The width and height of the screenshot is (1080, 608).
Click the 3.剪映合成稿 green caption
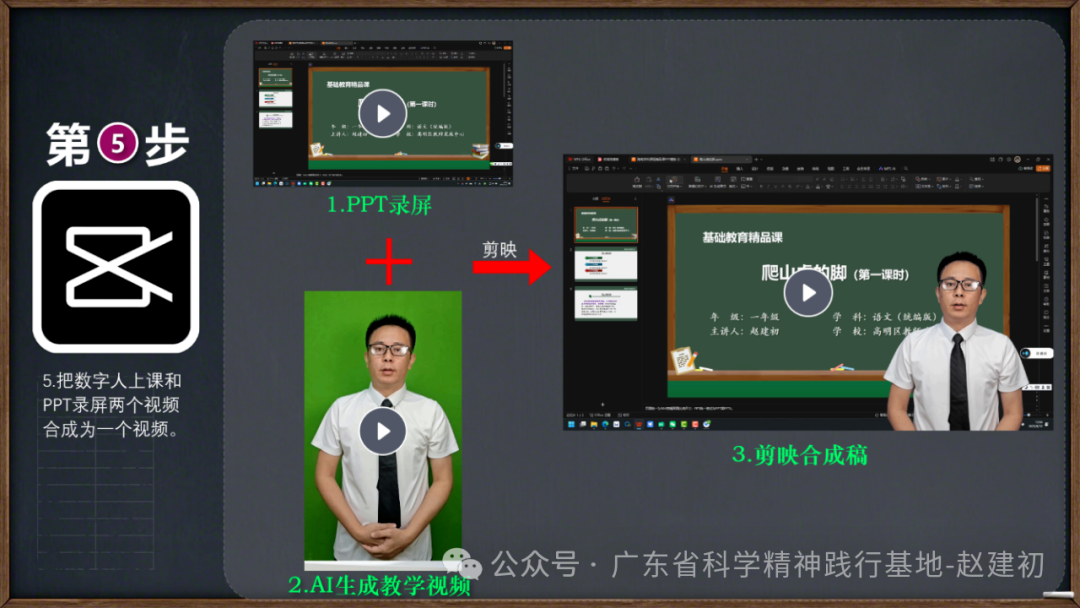pos(799,455)
